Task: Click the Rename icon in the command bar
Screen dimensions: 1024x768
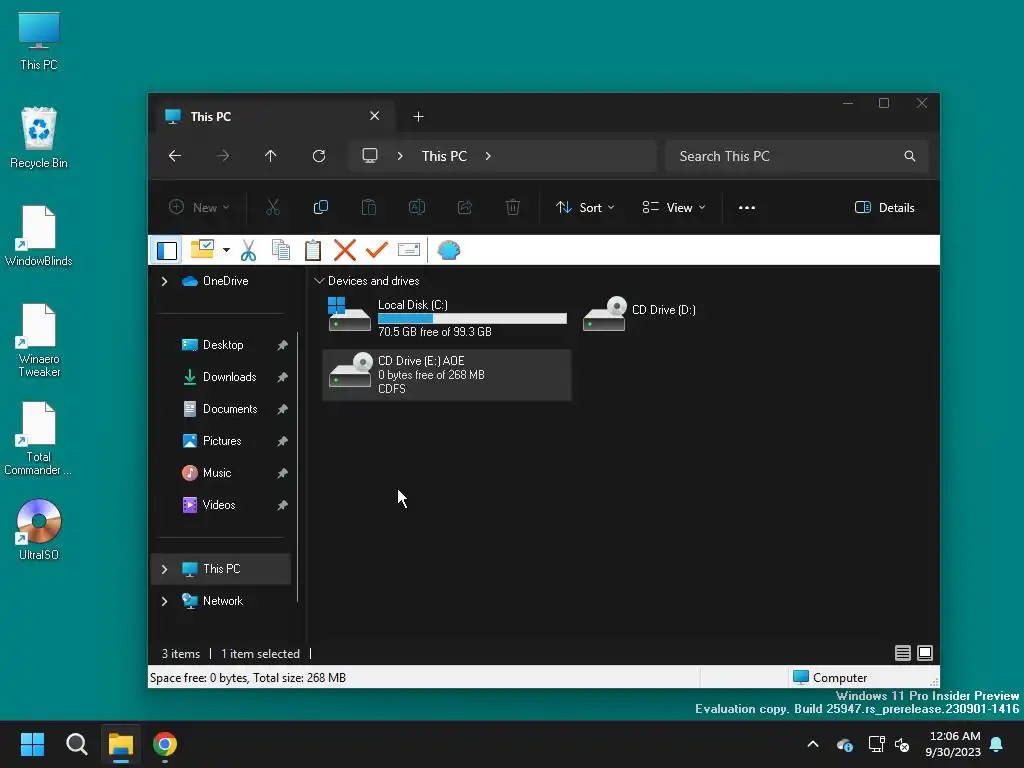Action: (x=417, y=208)
